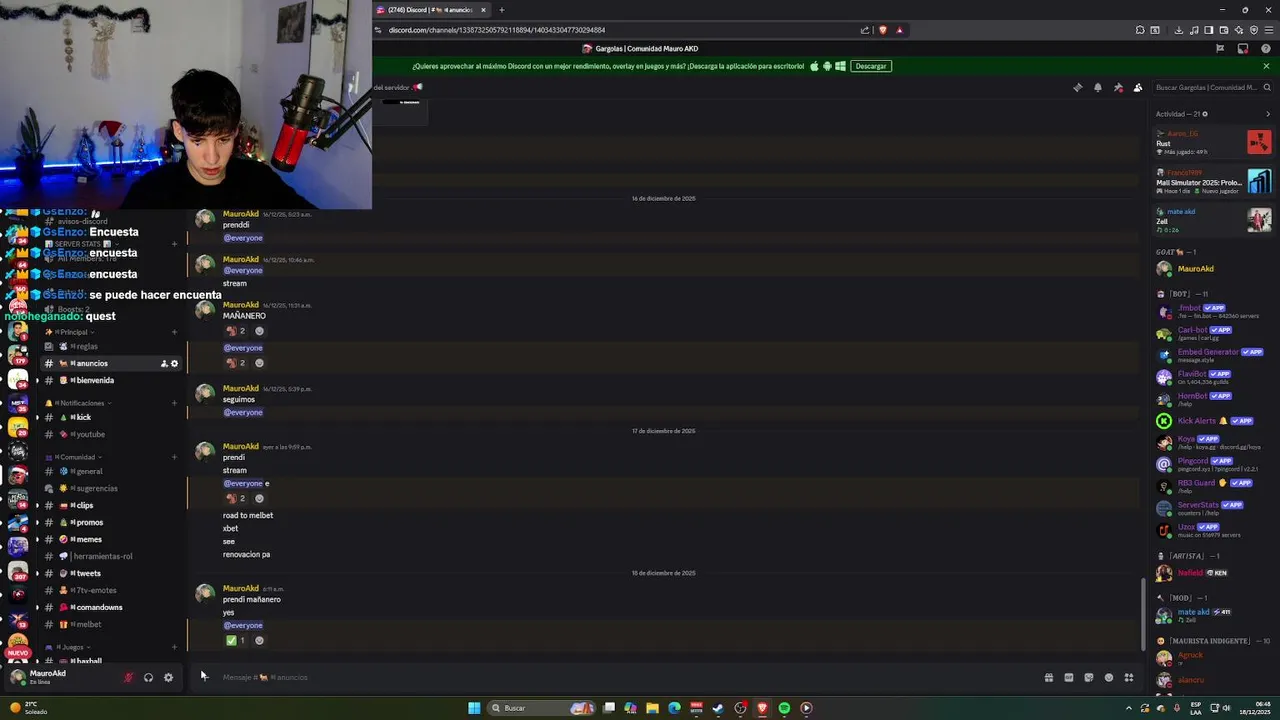Open the attachment plus button in message box

[204, 677]
